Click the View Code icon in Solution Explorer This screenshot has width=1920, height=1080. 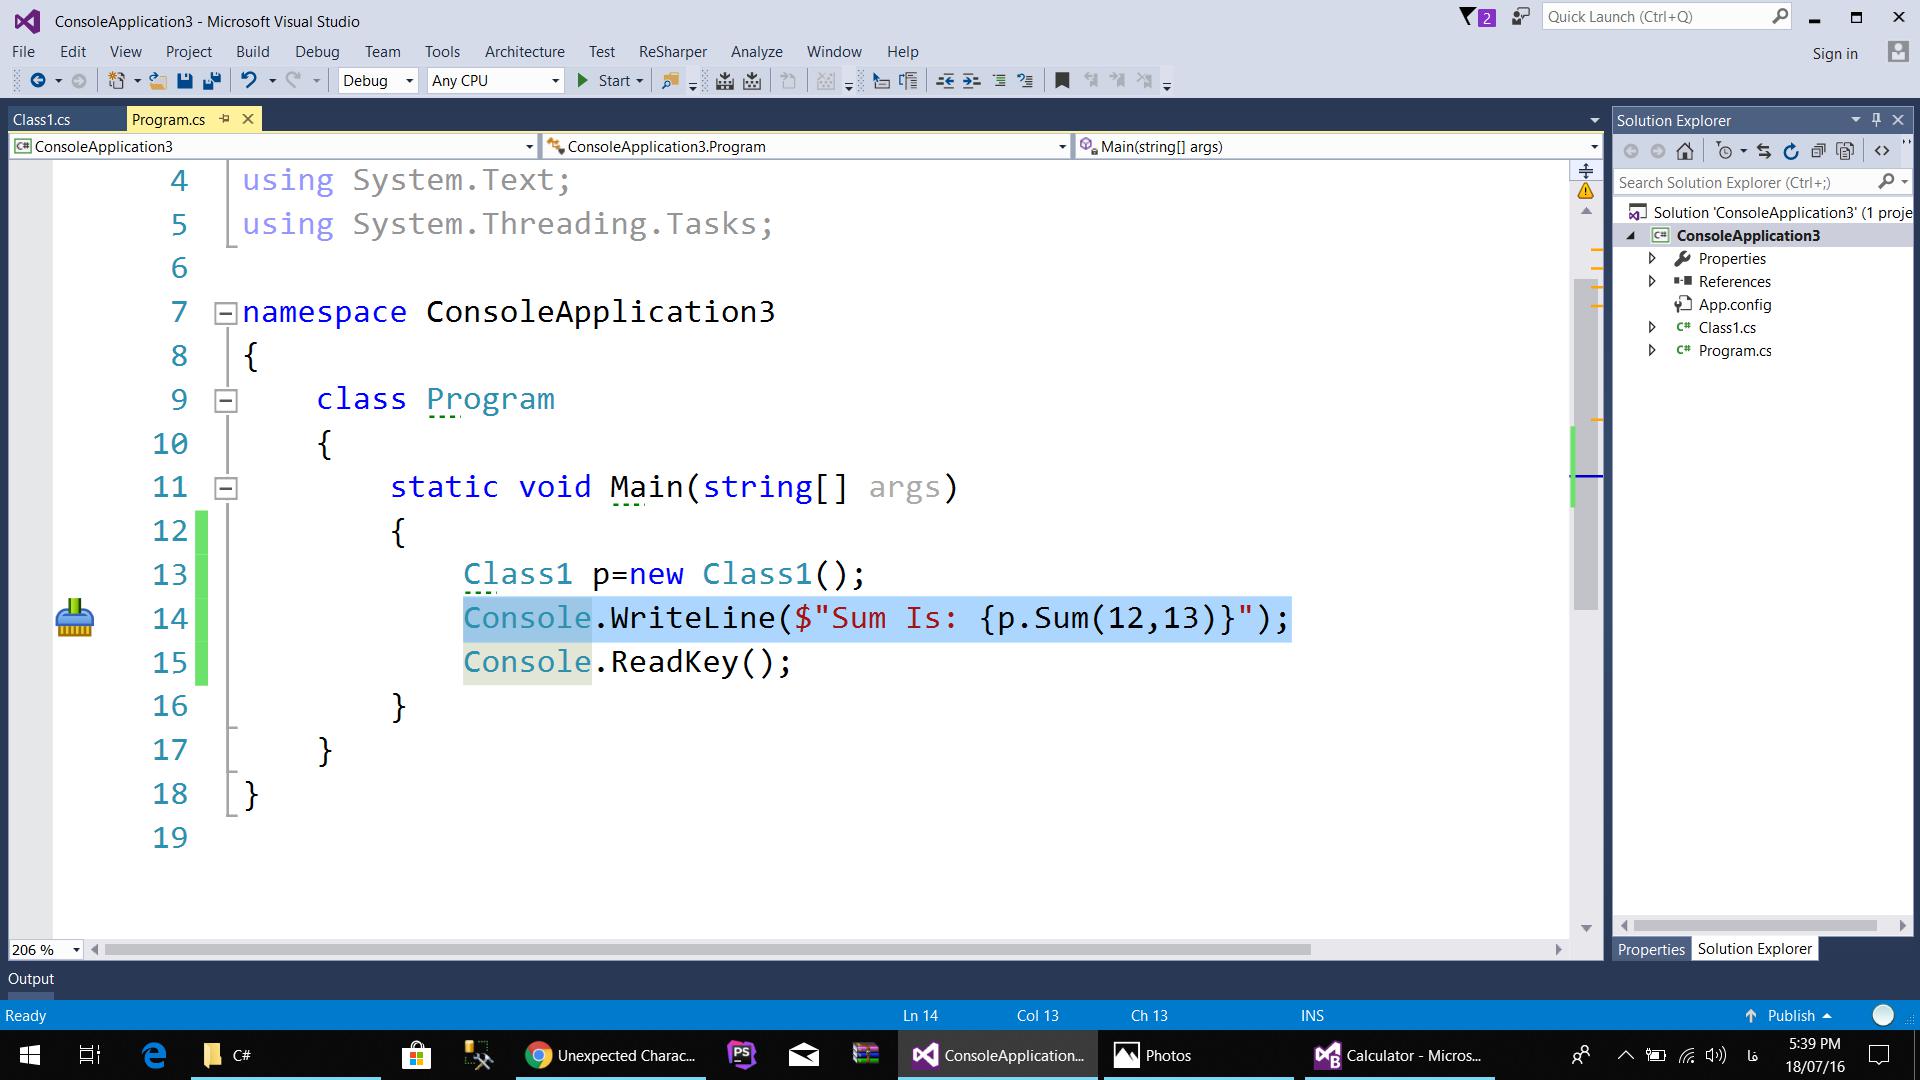[x=1882, y=151]
